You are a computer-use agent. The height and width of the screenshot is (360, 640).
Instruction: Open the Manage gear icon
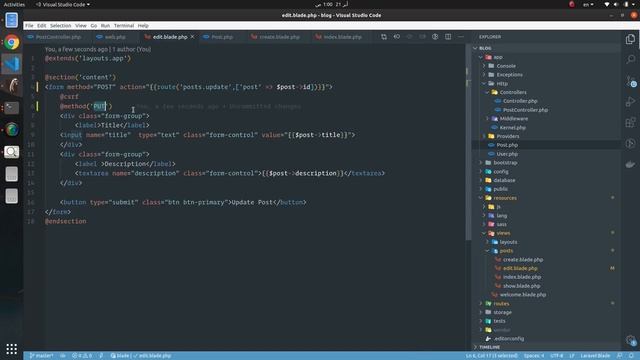[x=631, y=340]
